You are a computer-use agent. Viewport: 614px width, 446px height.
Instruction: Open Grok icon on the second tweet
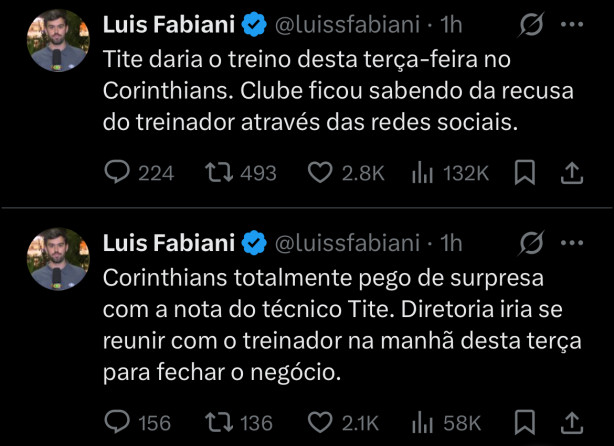pyautogui.click(x=531, y=243)
